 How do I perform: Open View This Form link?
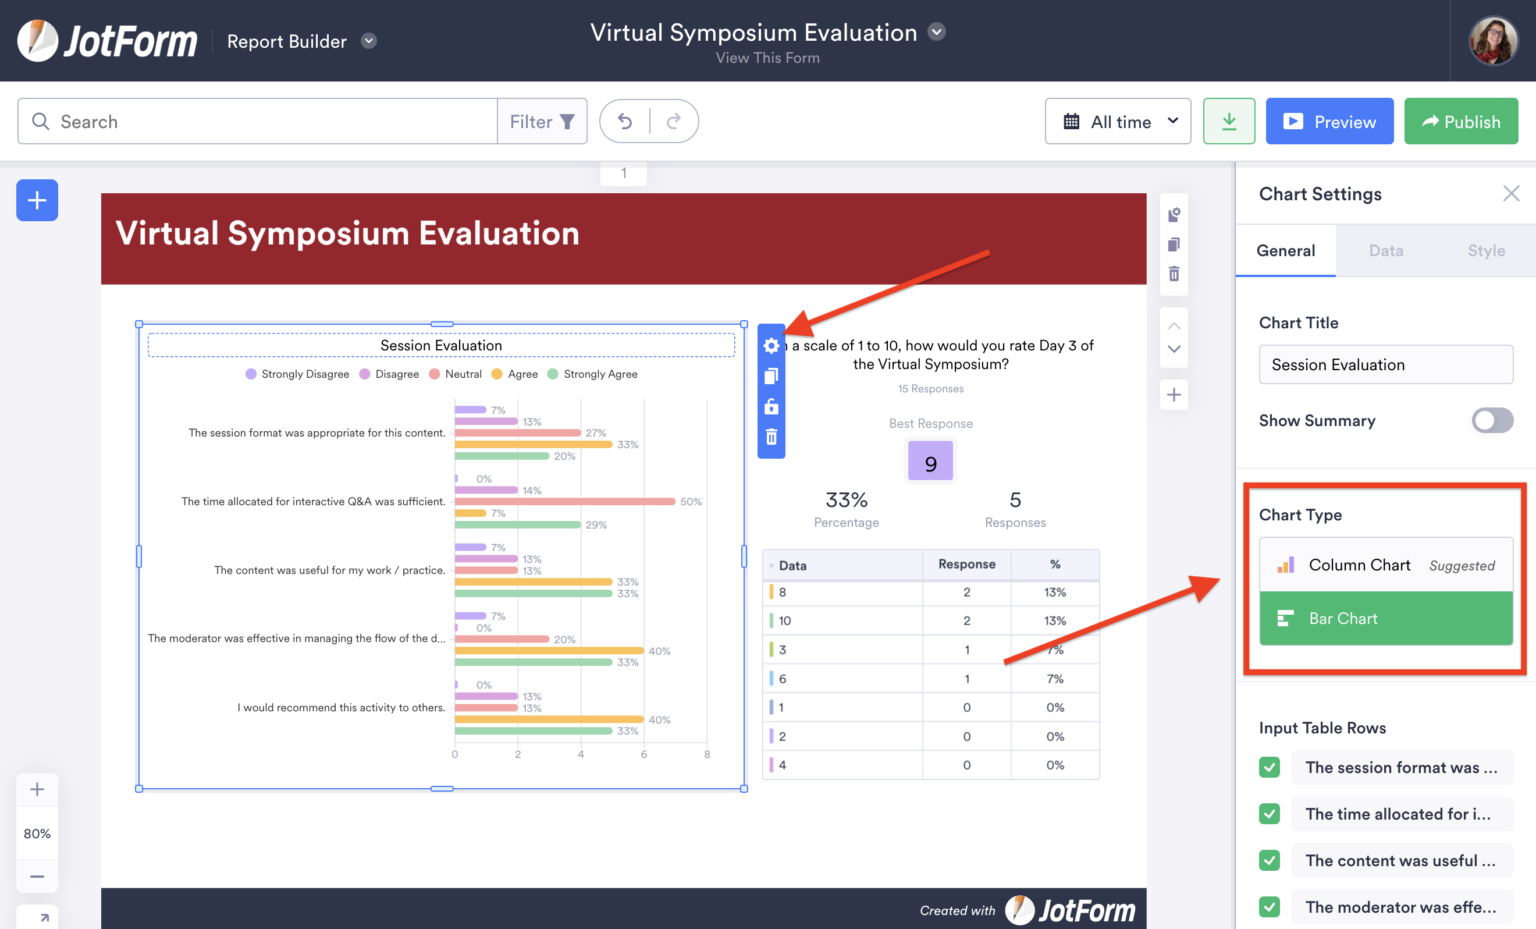767,57
